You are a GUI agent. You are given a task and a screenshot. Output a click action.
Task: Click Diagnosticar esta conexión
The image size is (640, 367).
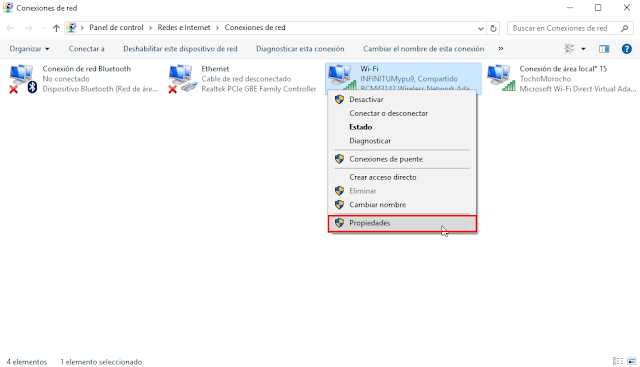coord(300,49)
